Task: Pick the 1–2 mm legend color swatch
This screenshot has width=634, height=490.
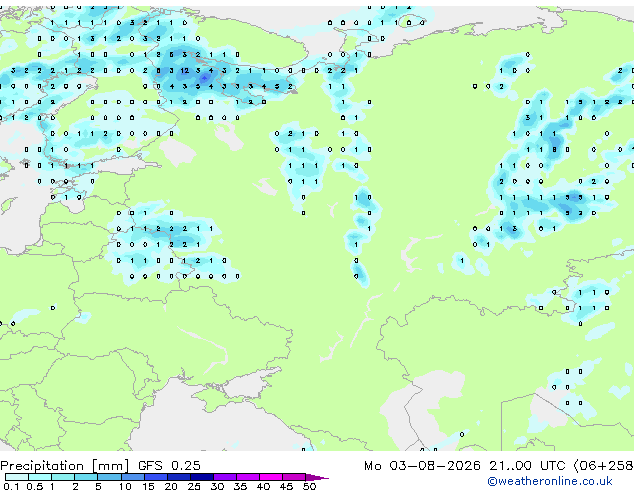Action: click(x=63, y=477)
